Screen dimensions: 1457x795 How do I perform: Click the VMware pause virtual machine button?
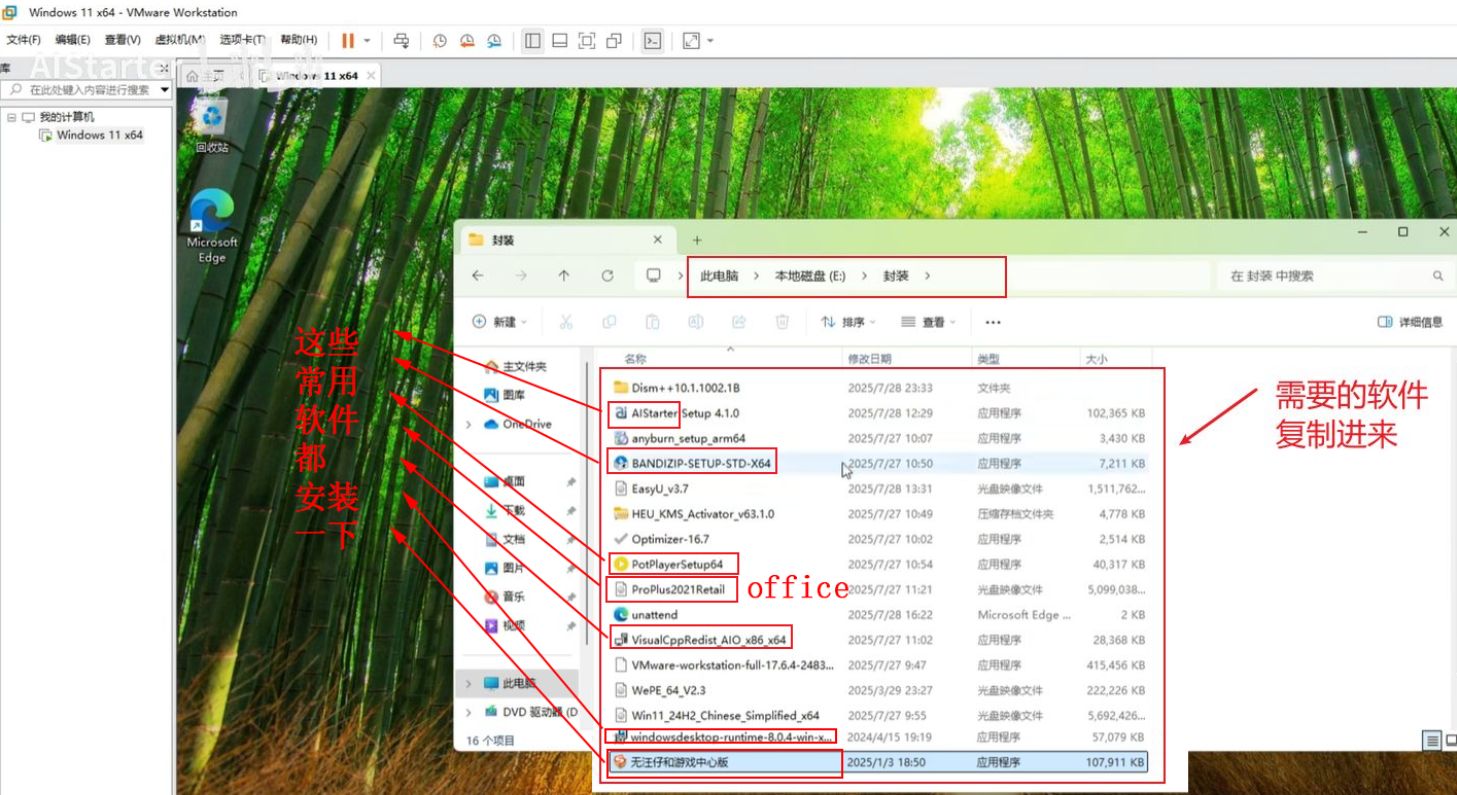click(x=347, y=41)
